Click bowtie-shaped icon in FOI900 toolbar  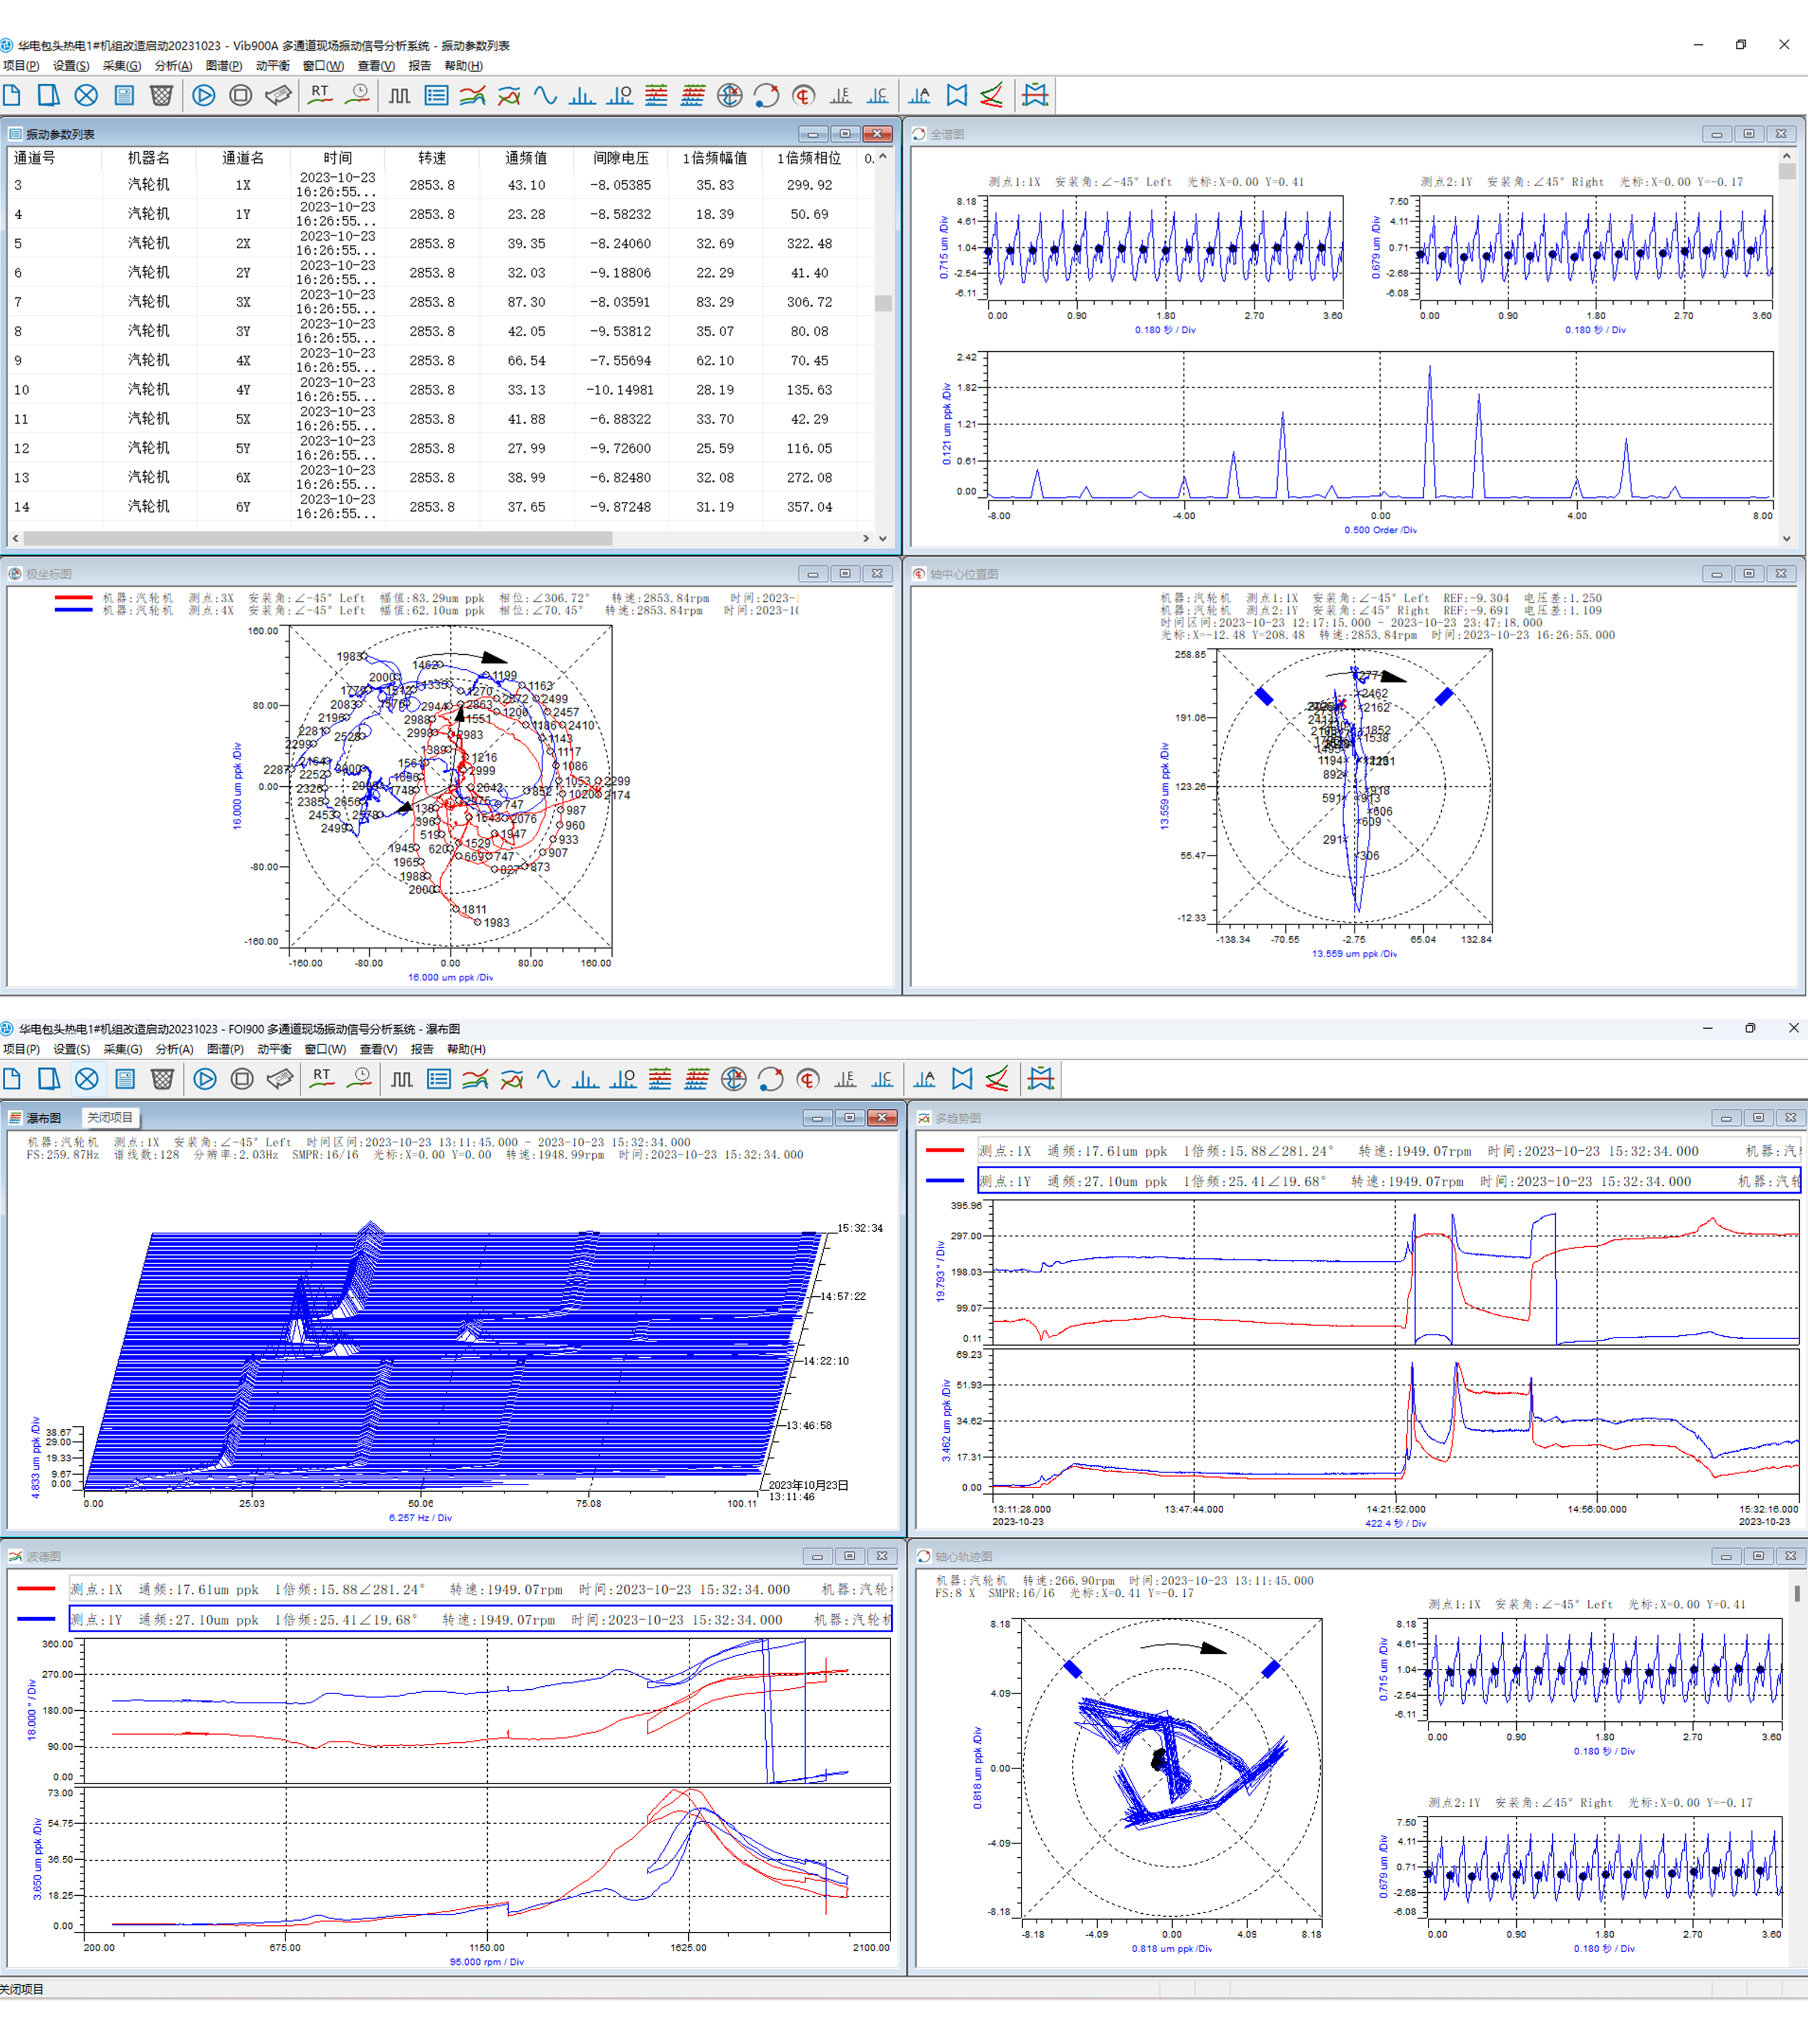(962, 1079)
